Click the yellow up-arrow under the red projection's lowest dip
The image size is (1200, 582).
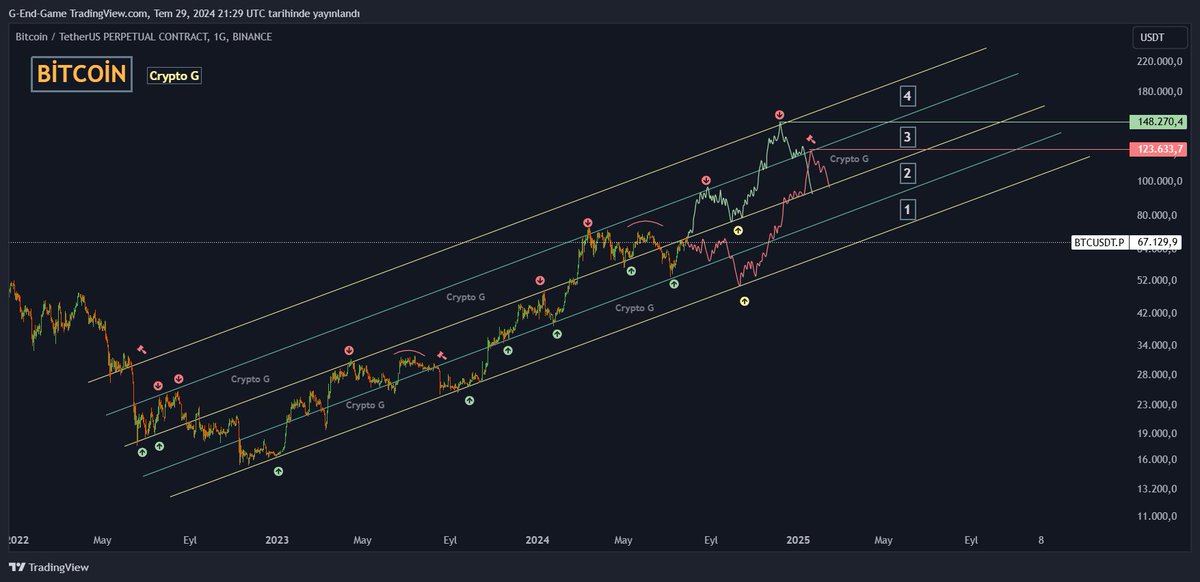pyautogui.click(x=744, y=300)
